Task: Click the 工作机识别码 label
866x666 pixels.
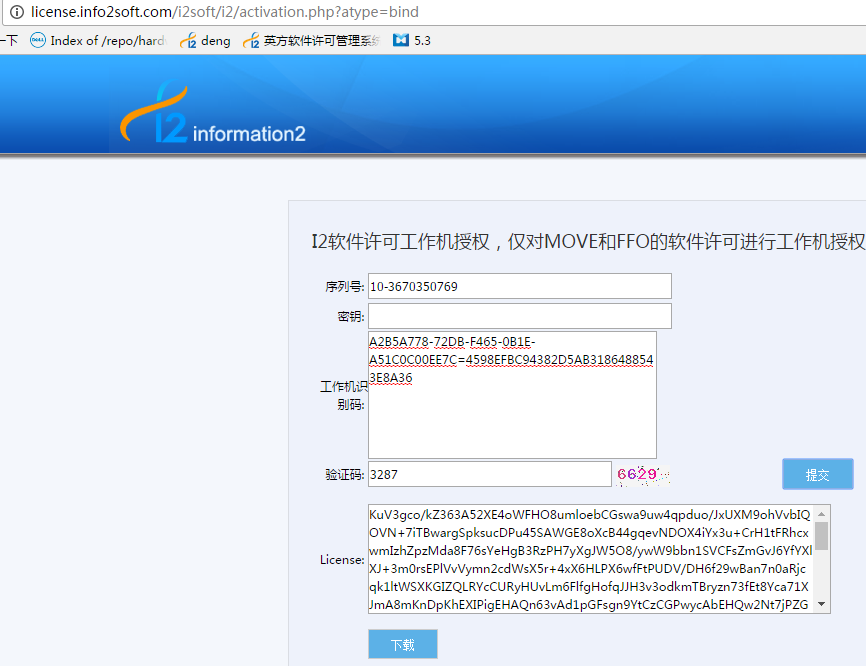Action: pyautogui.click(x=344, y=395)
